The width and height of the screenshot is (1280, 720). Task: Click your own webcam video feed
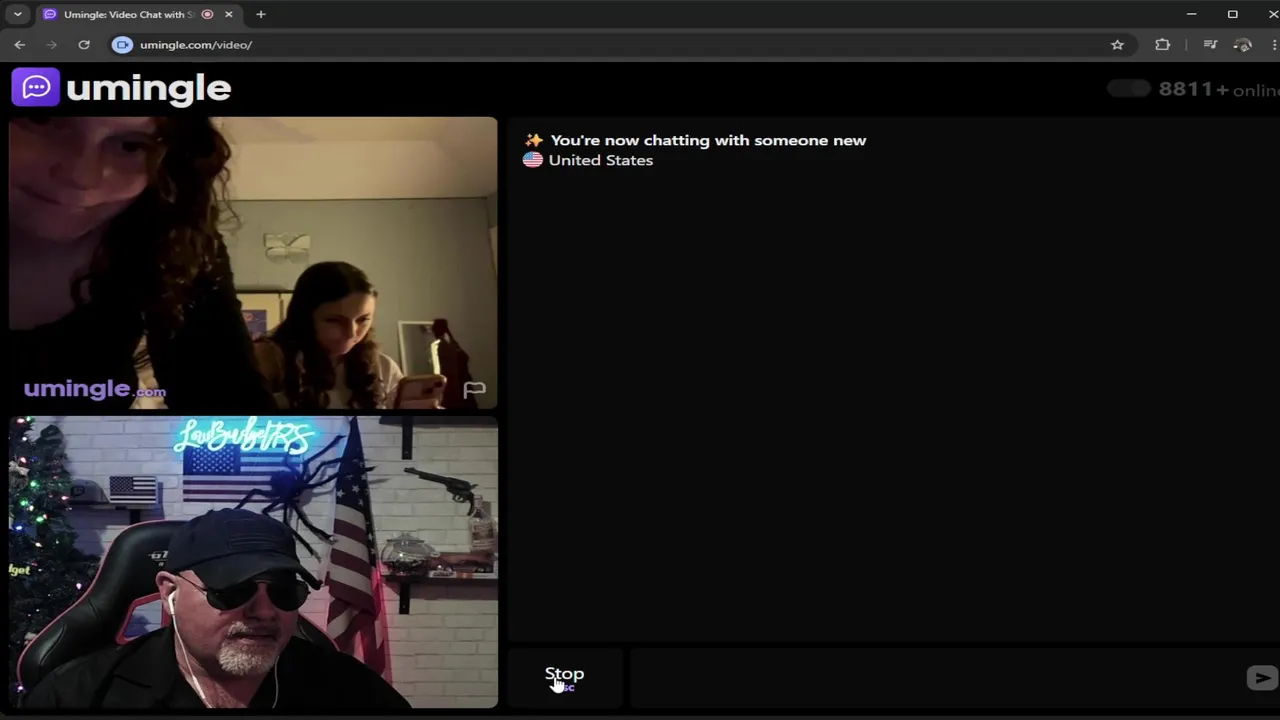(253, 562)
